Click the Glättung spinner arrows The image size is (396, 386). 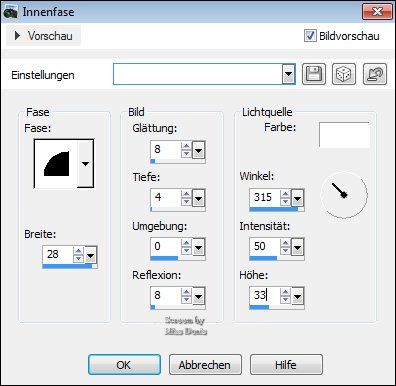click(186, 150)
